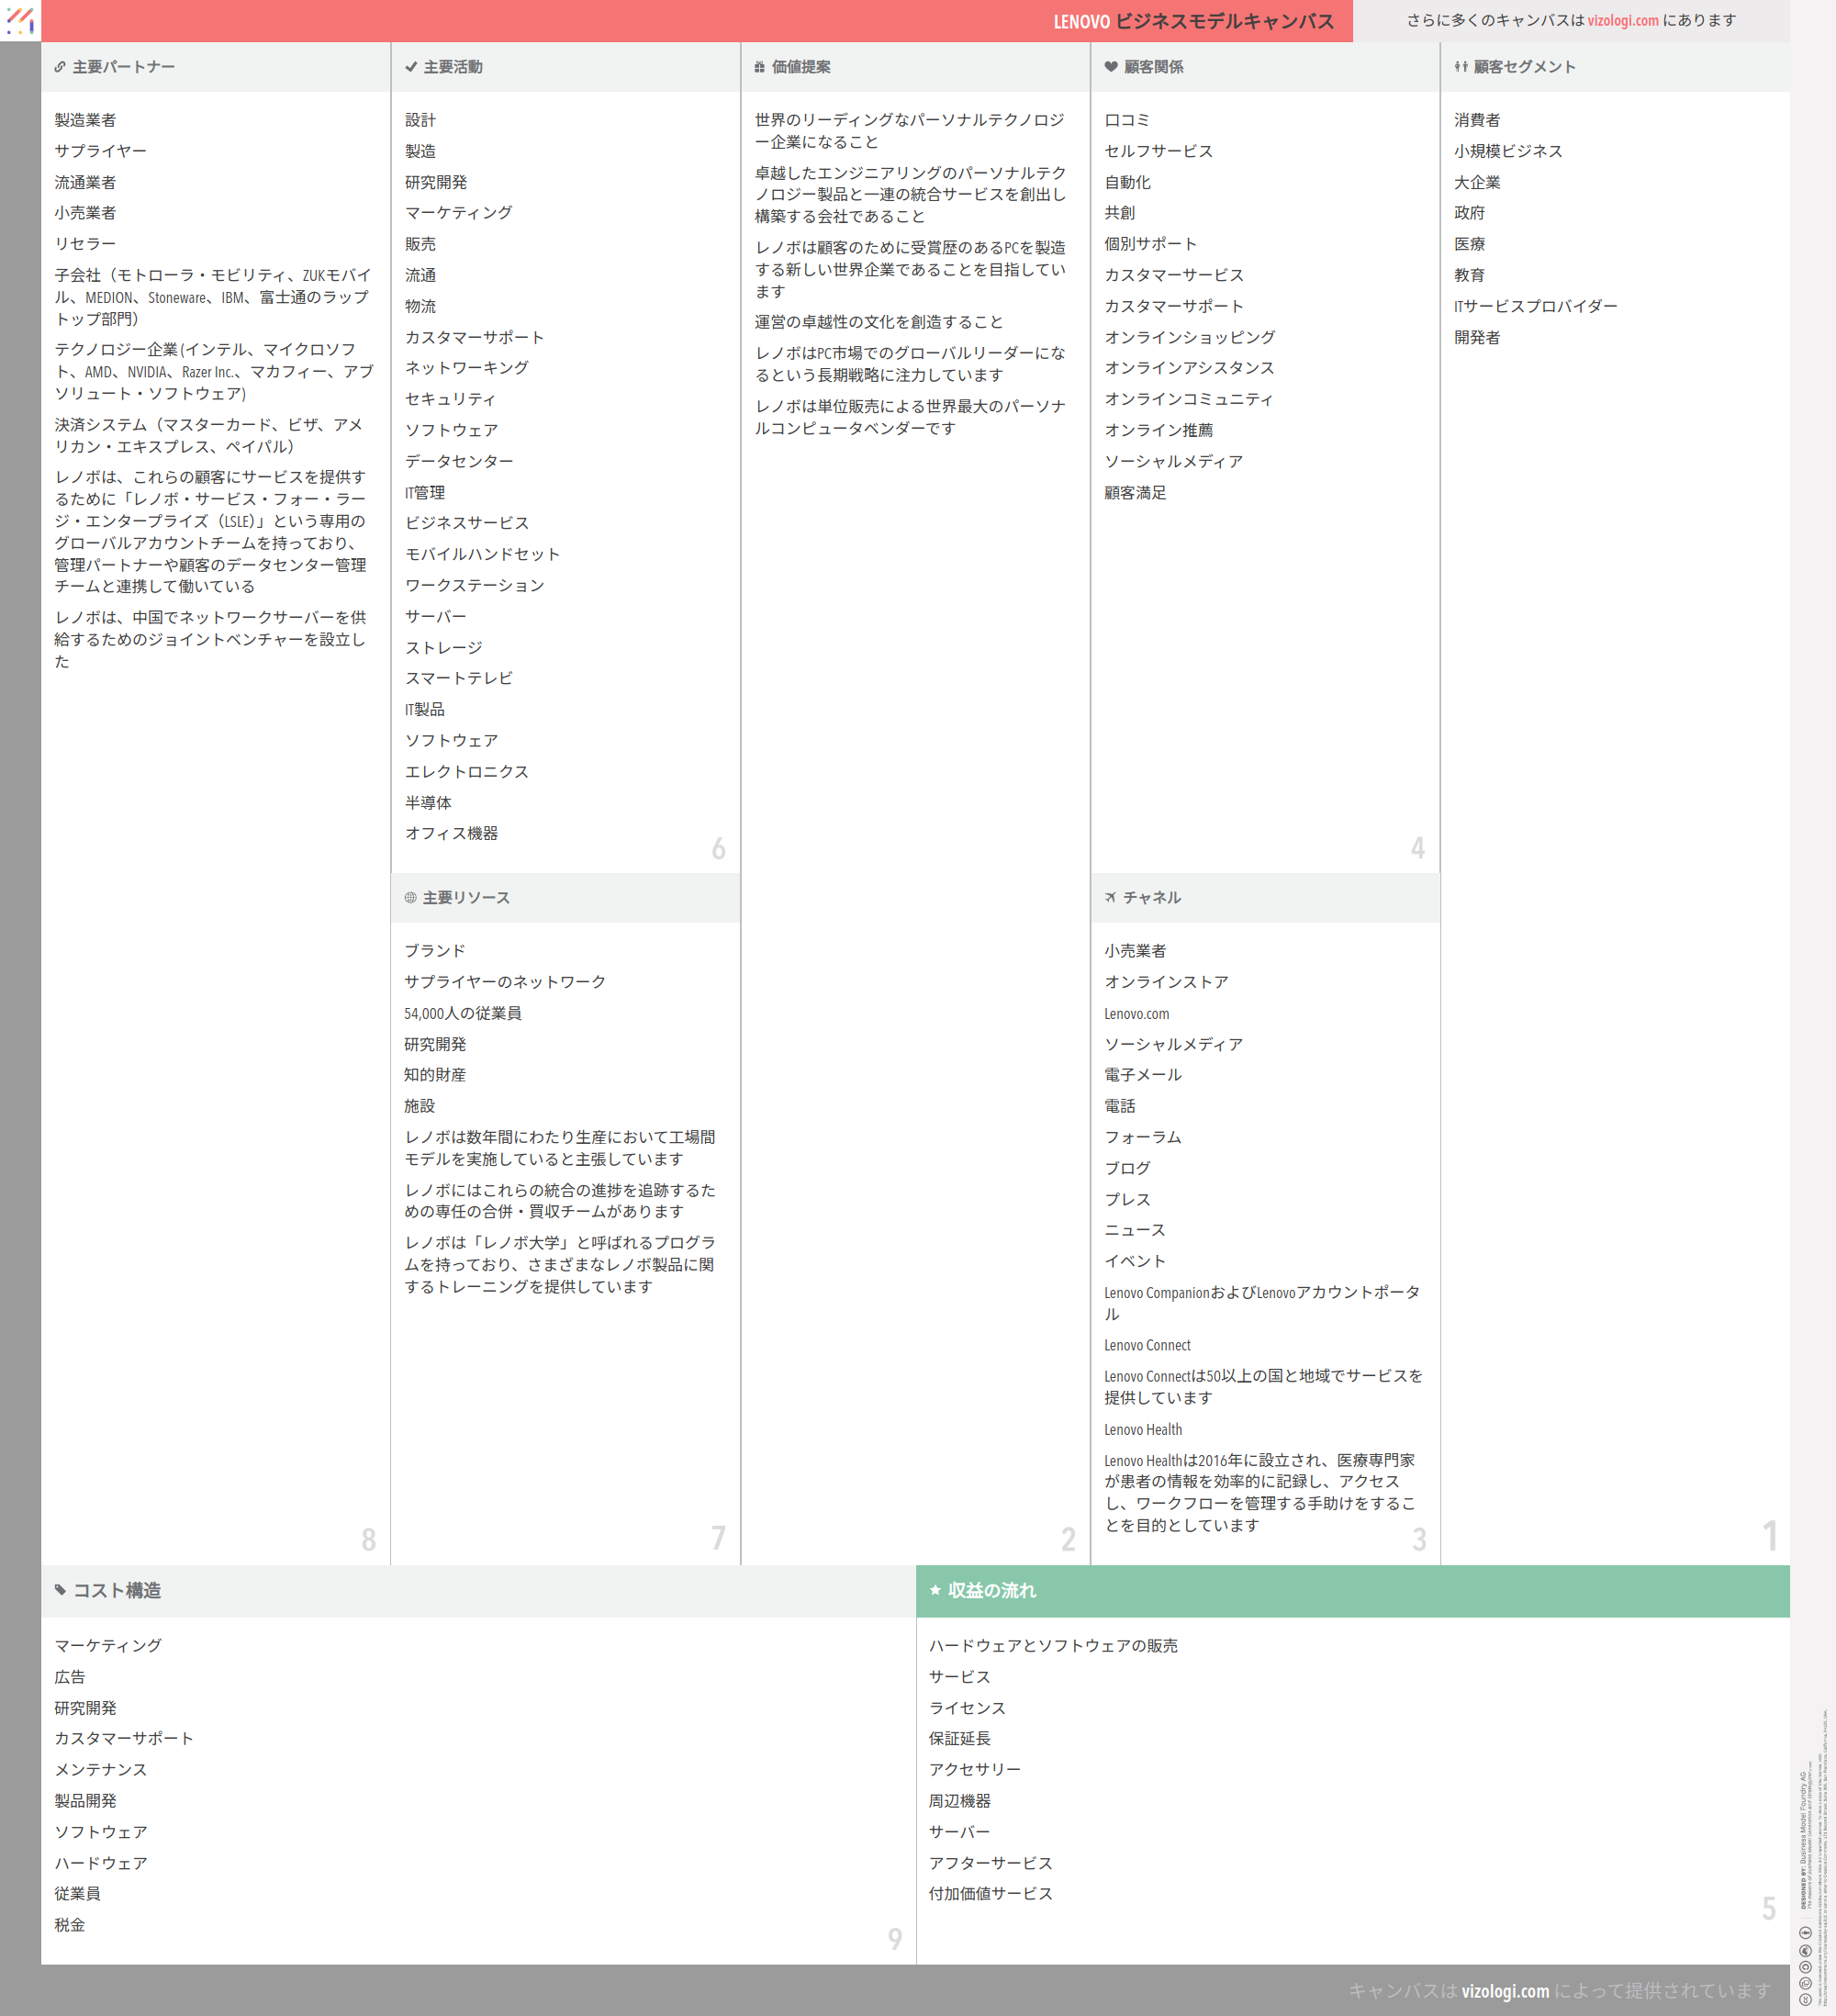1836x2016 pixels.
Task: Click the Vizologi logo icon top-left
Action: pyautogui.click(x=20, y=20)
